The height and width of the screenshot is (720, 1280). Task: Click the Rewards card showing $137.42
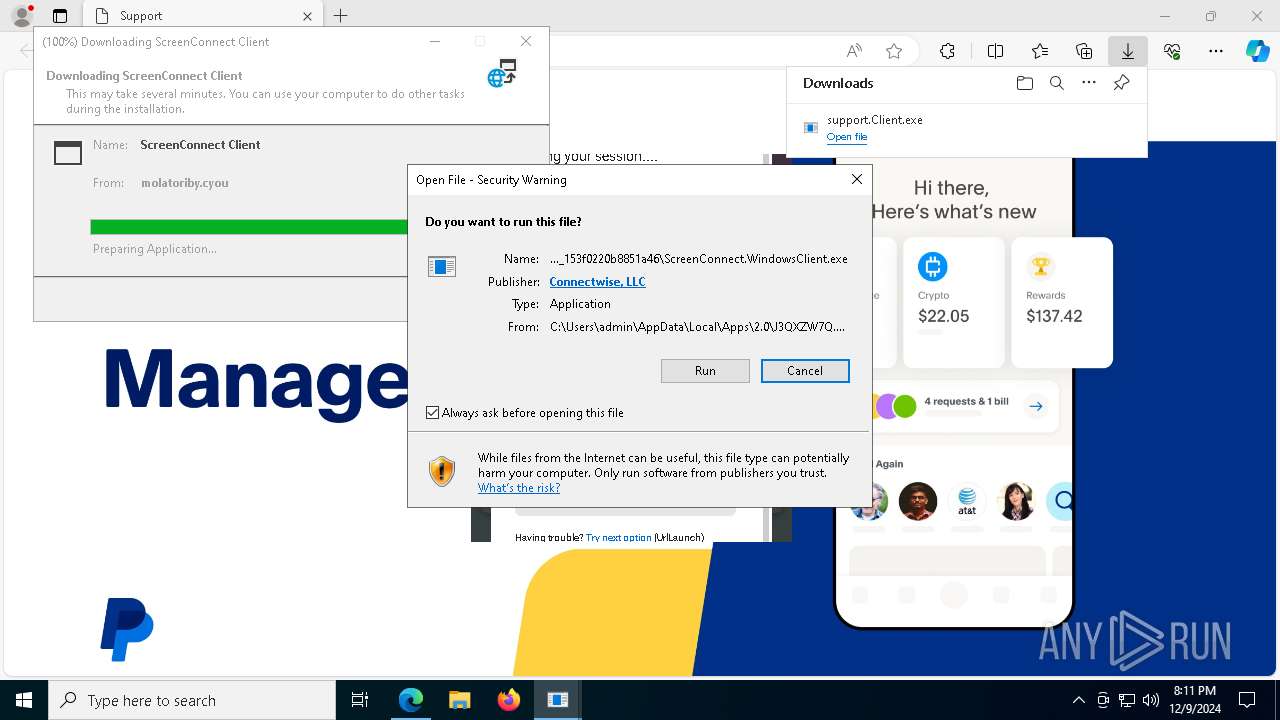[x=1061, y=302]
